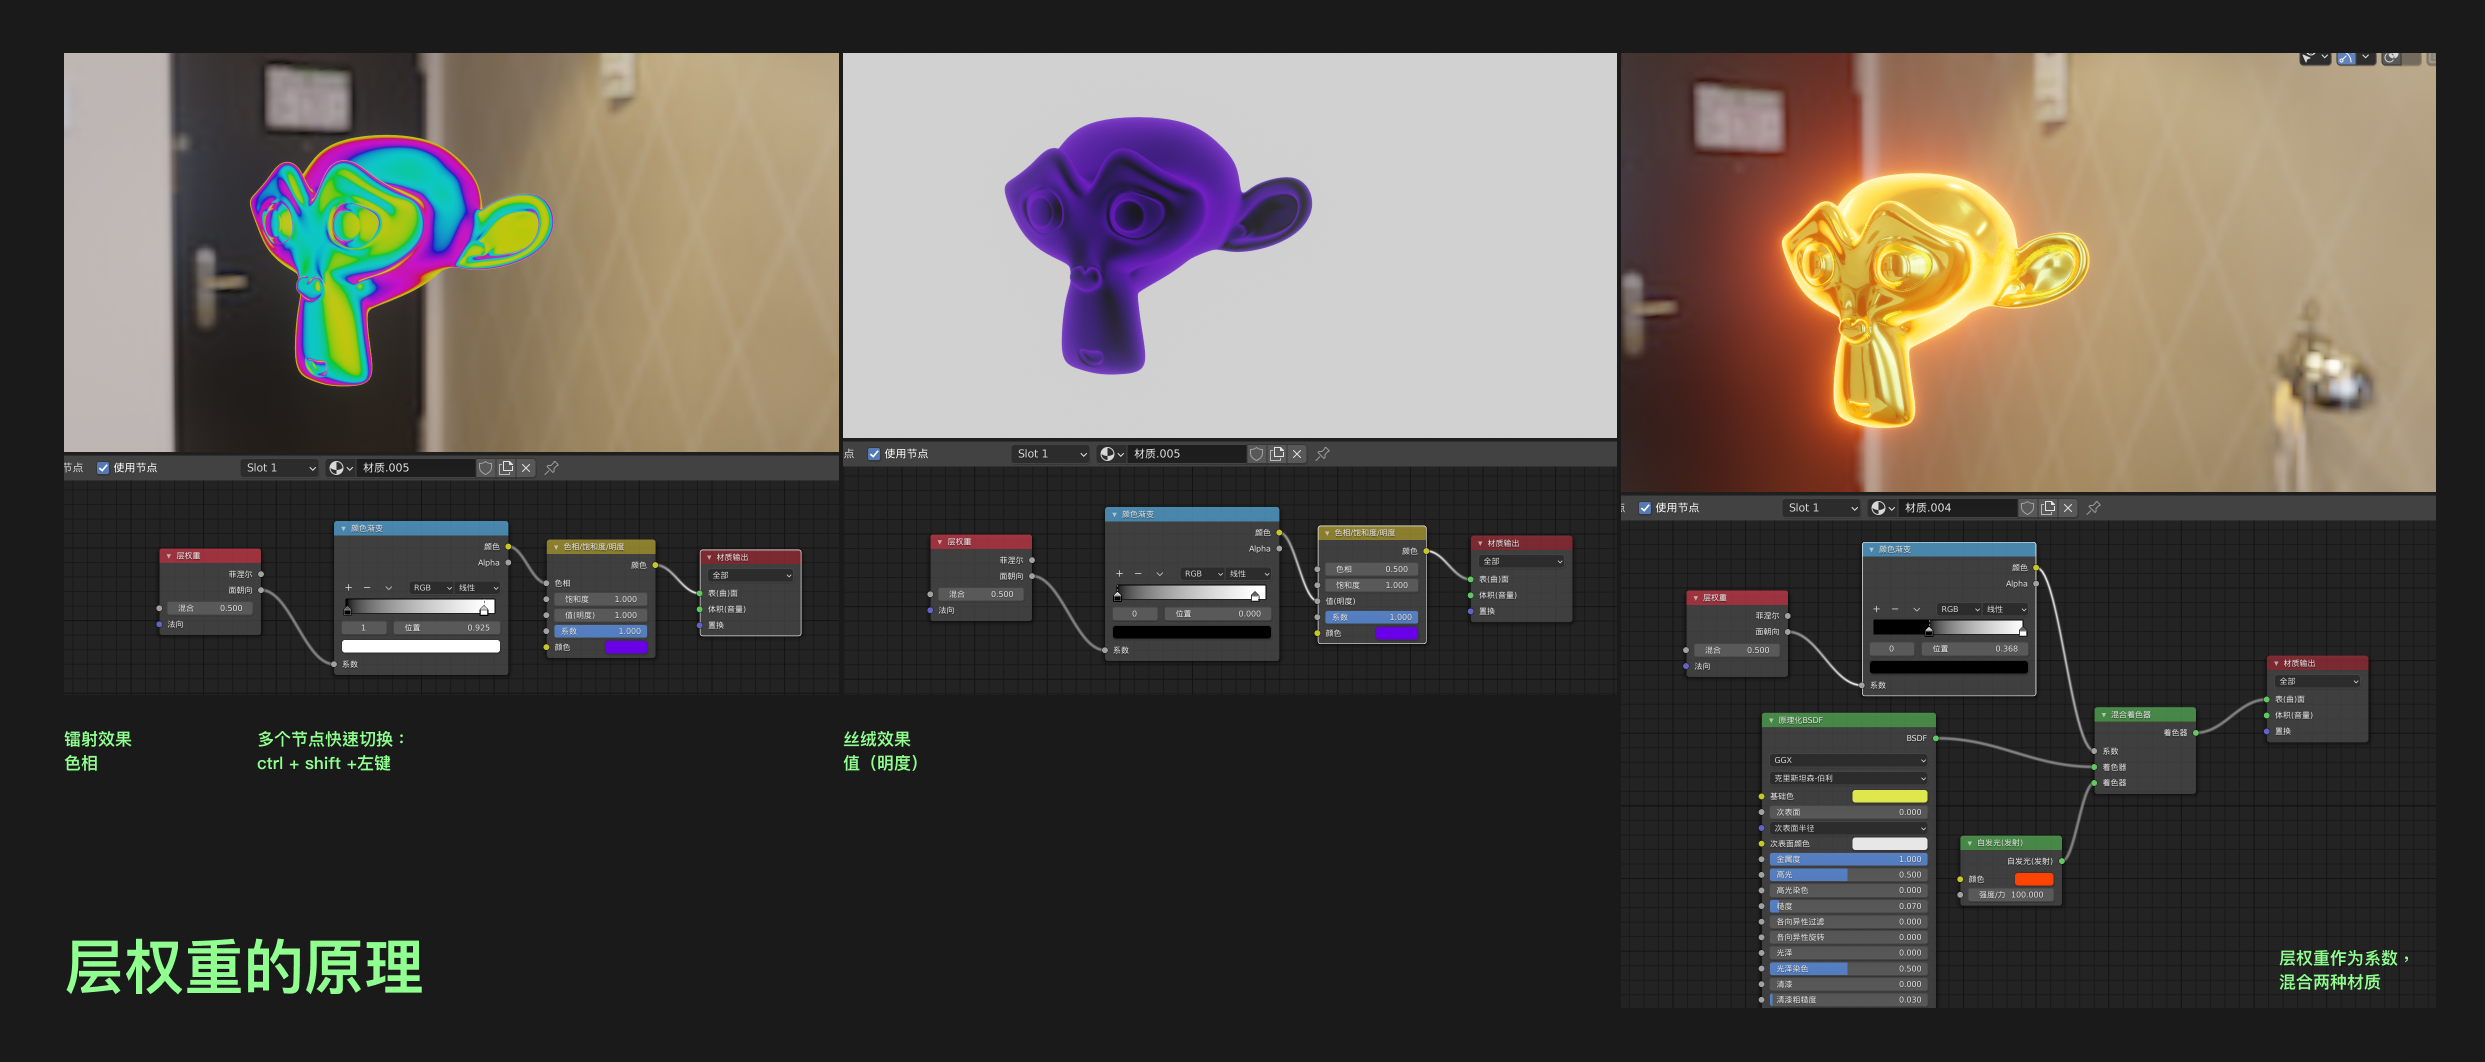Unlink material X icon in purple velvet panel

pyautogui.click(x=1297, y=454)
